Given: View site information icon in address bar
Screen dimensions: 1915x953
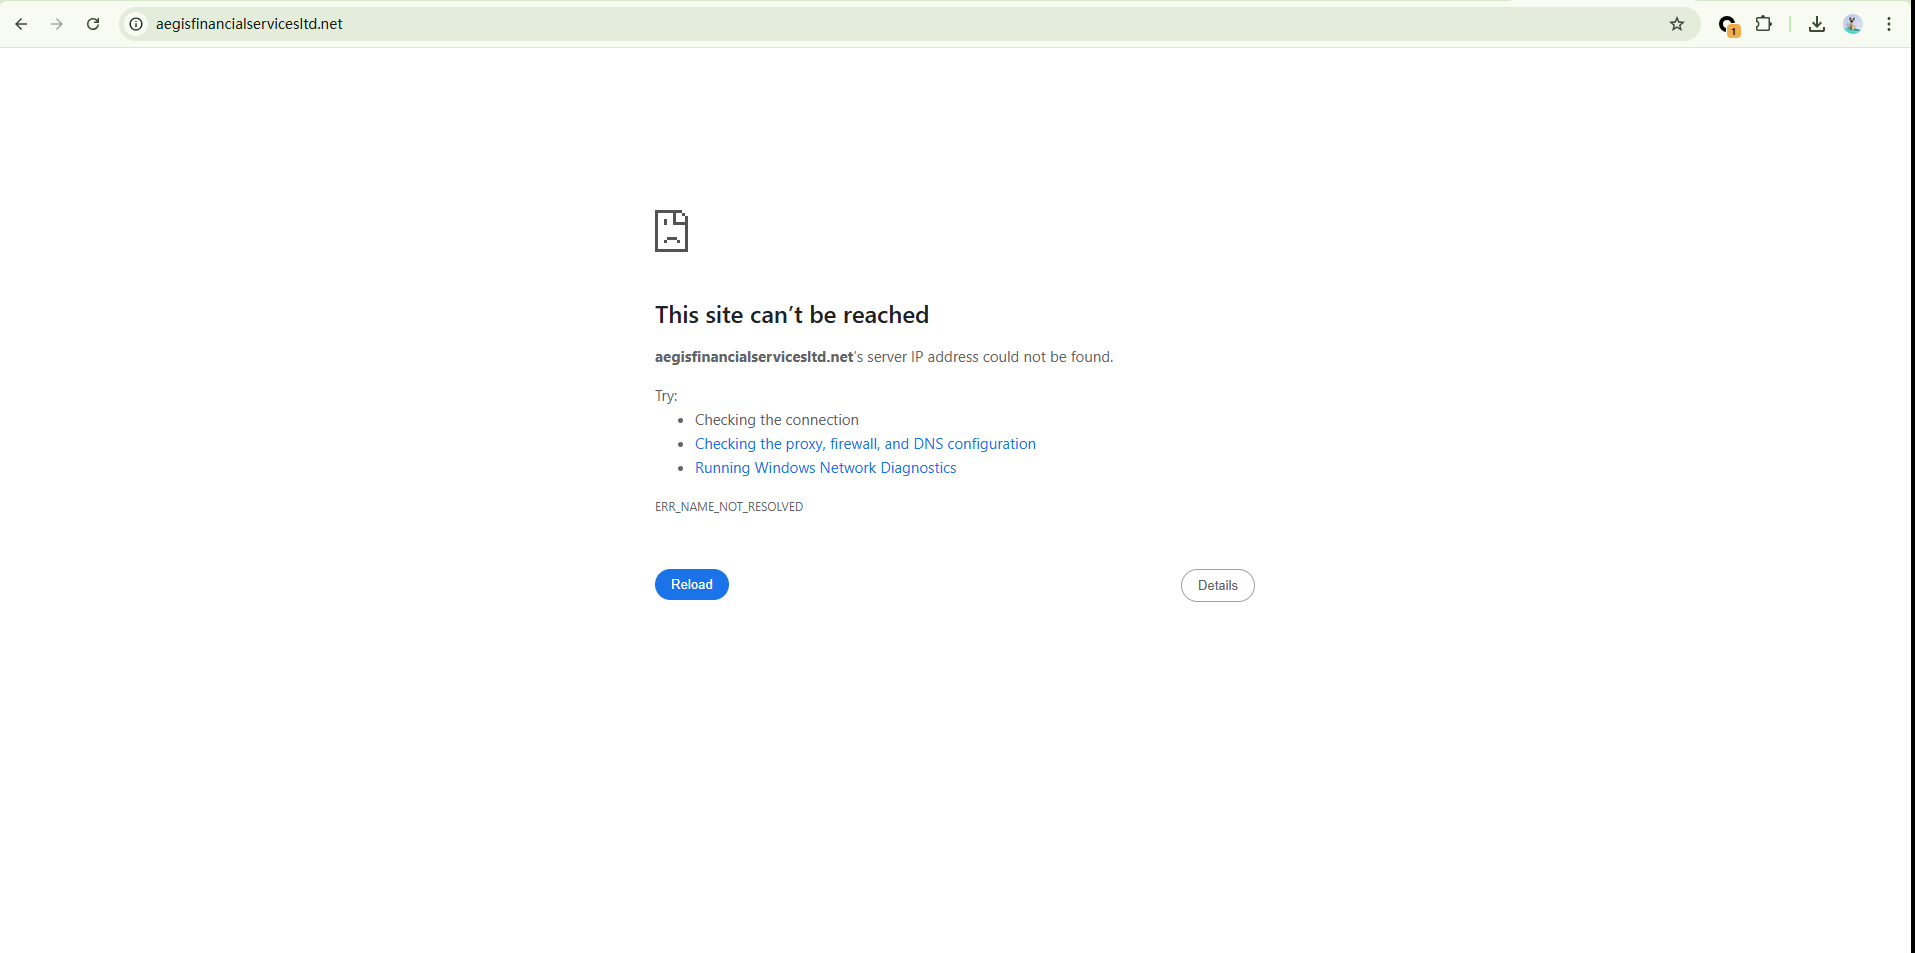Looking at the screenshot, I should coord(136,24).
